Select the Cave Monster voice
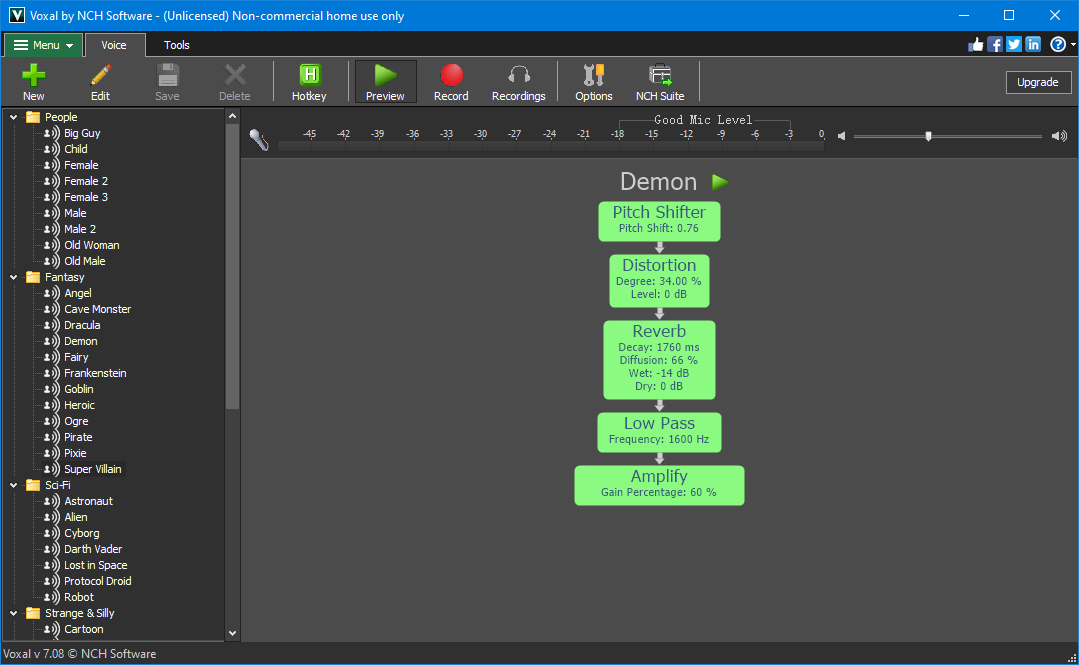 (x=97, y=309)
